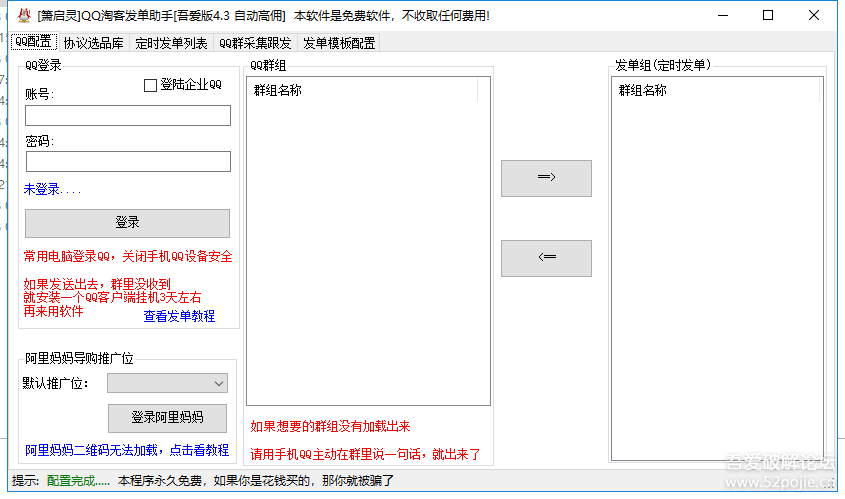This screenshot has width=845, height=499.
Task: Minimize the window
Action: tap(723, 15)
